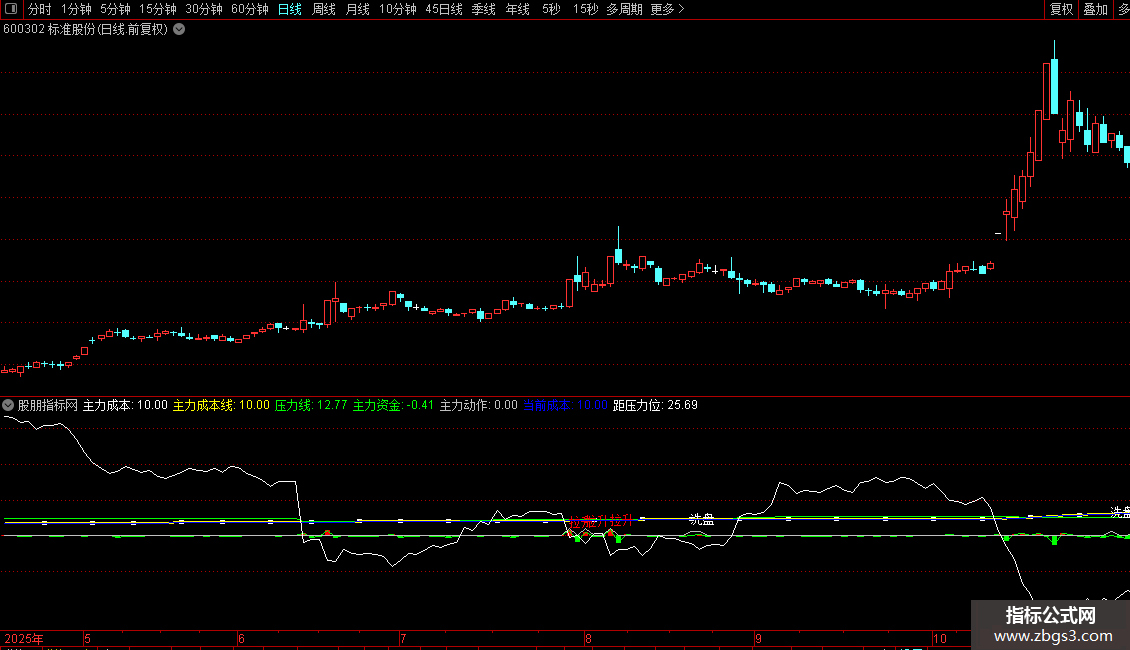
Task: Open the 多周期 multi-period view
Action: (x=625, y=9)
